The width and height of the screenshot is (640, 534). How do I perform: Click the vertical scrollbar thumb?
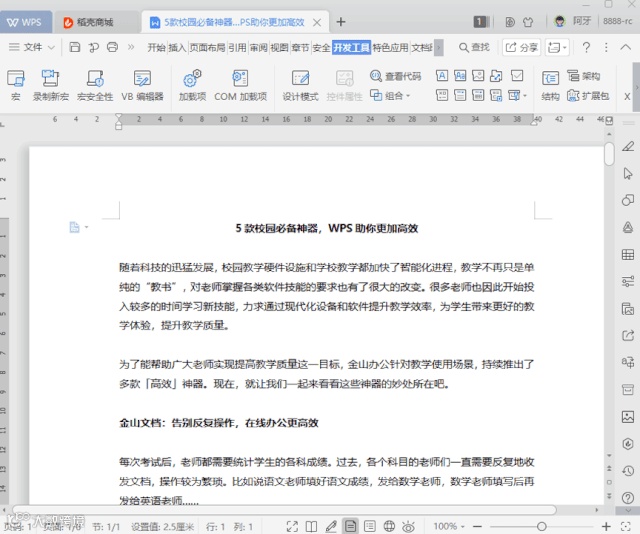[609, 154]
